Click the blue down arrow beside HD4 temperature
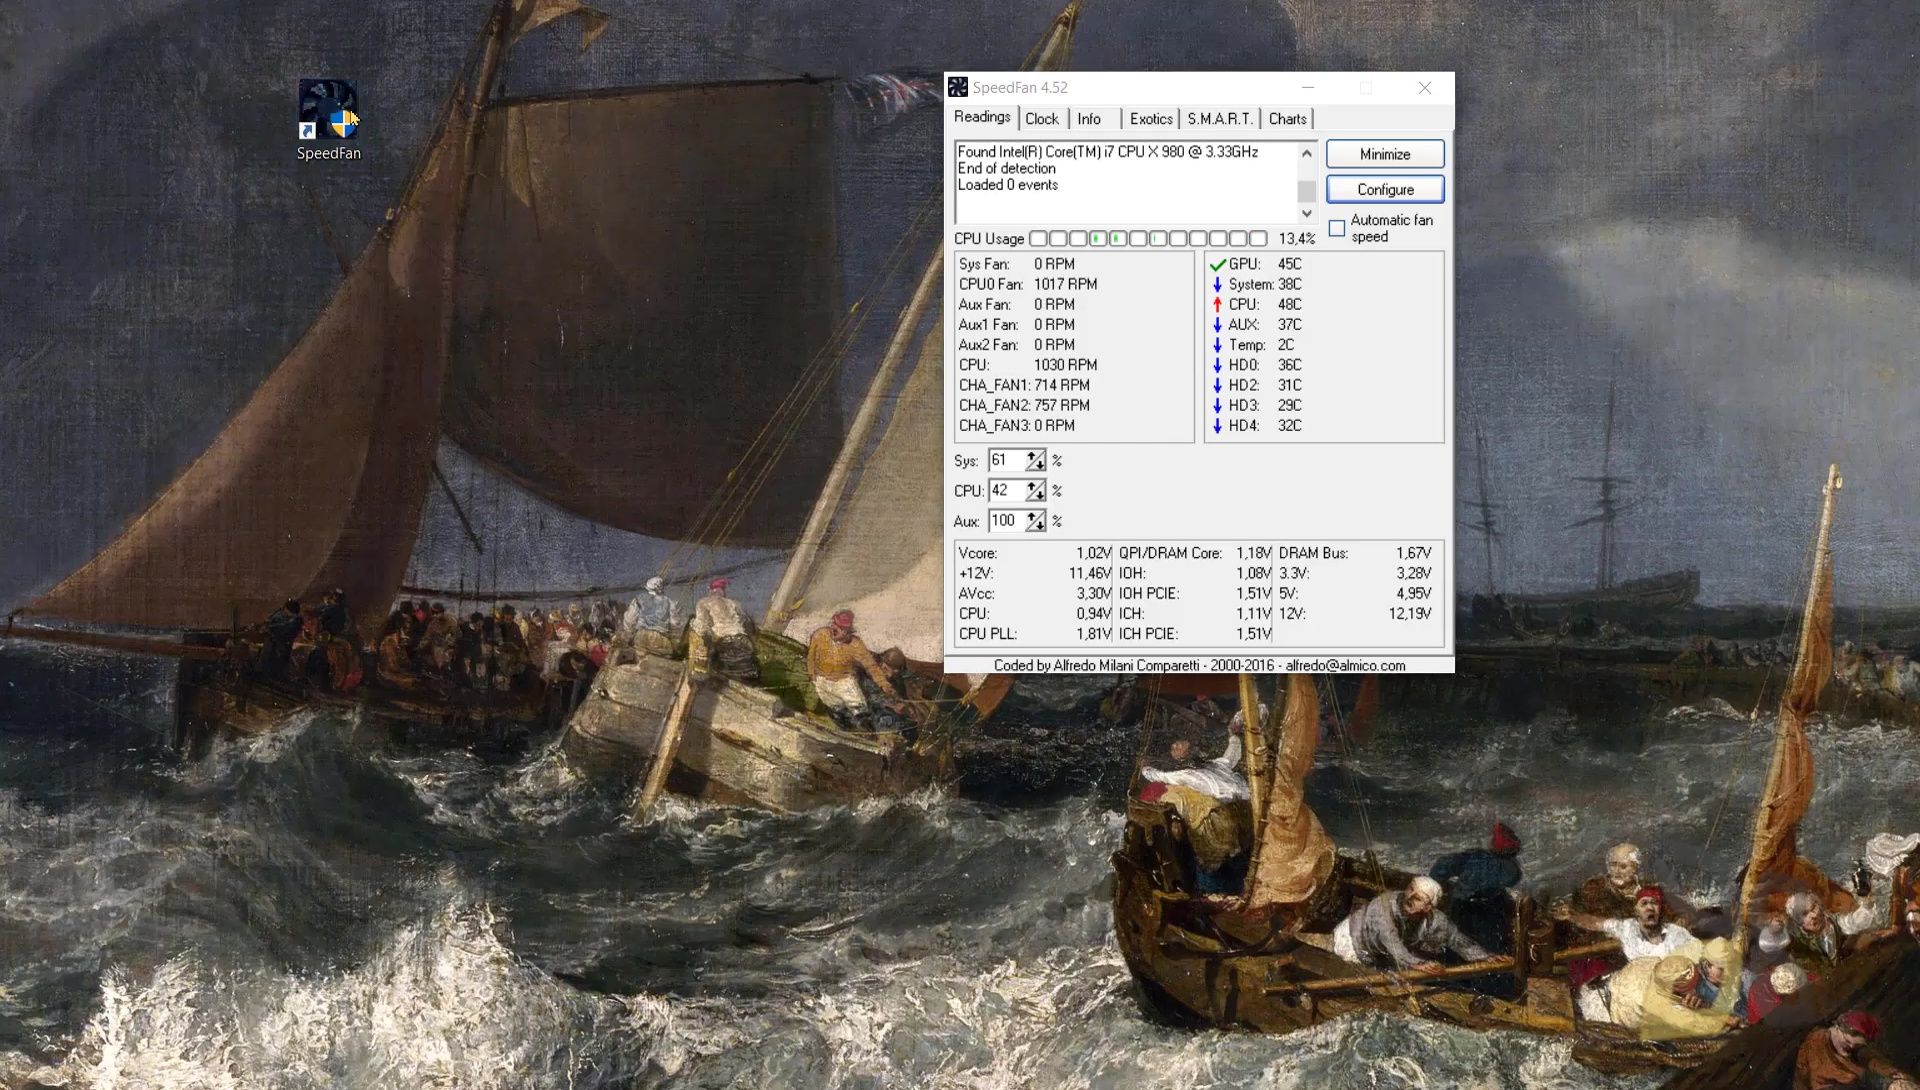The height and width of the screenshot is (1090, 1920). (x=1218, y=425)
